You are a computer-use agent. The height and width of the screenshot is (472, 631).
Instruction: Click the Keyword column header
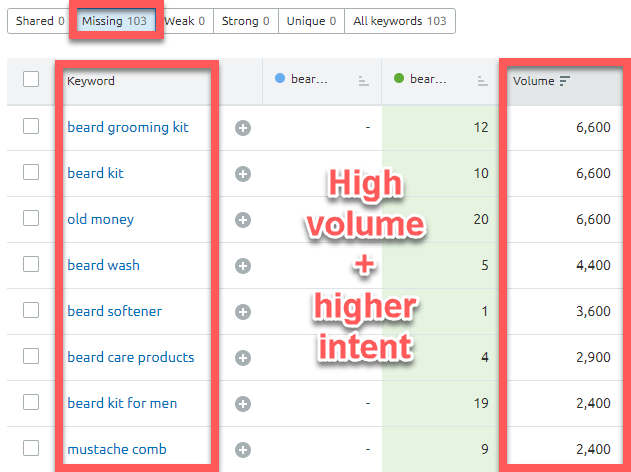(x=91, y=81)
